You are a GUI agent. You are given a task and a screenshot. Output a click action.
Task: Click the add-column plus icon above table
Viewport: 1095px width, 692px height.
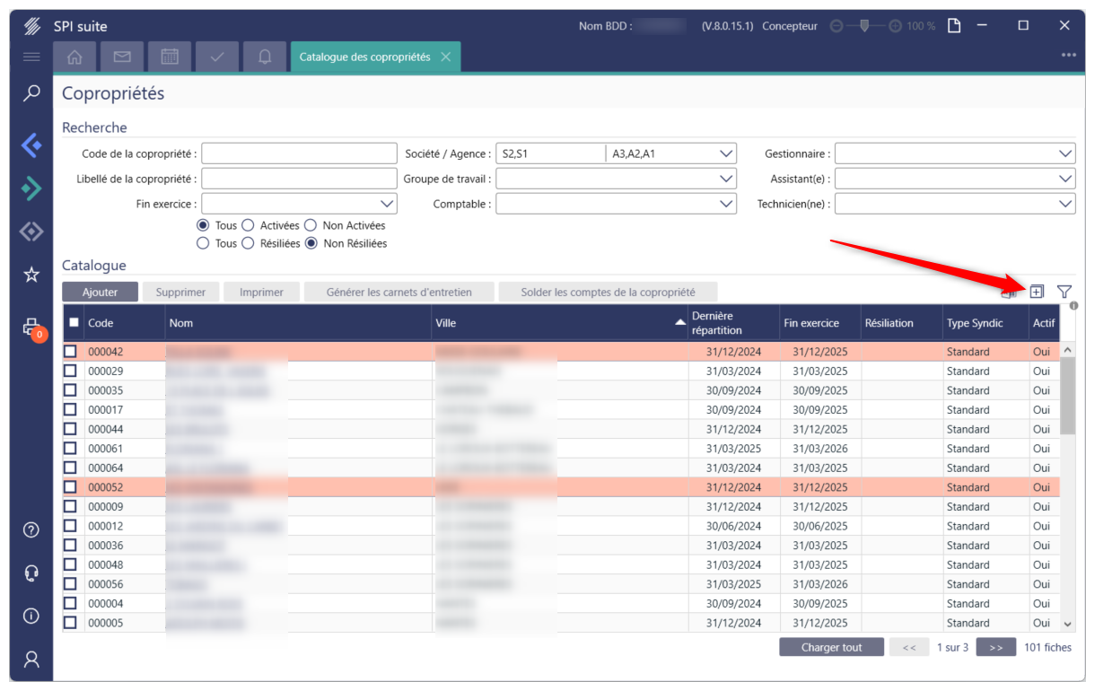pyautogui.click(x=1037, y=291)
